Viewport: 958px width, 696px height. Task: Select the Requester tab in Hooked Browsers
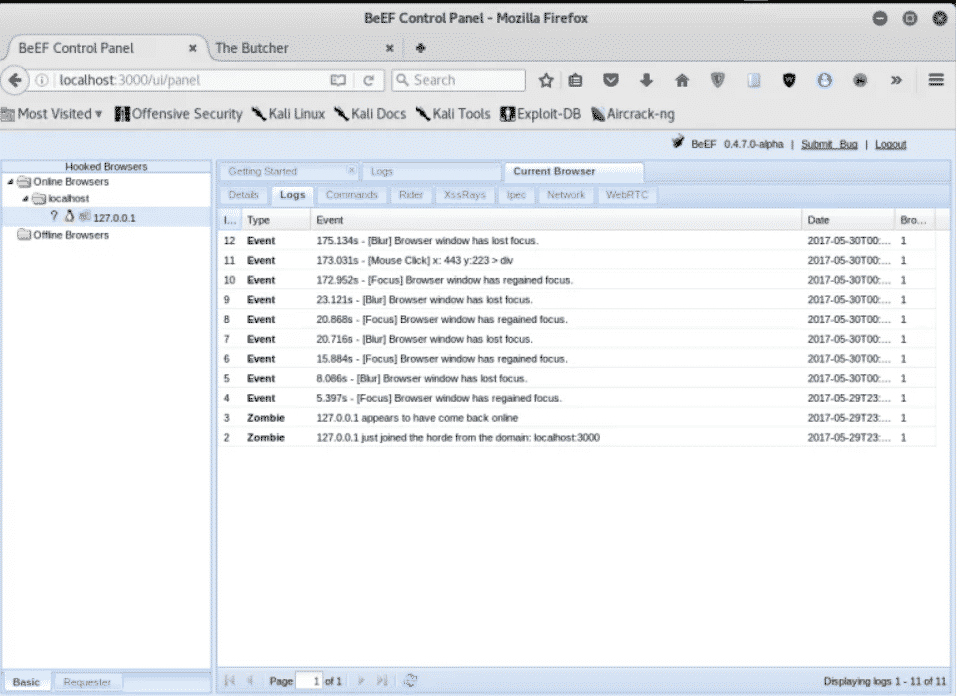[87, 682]
